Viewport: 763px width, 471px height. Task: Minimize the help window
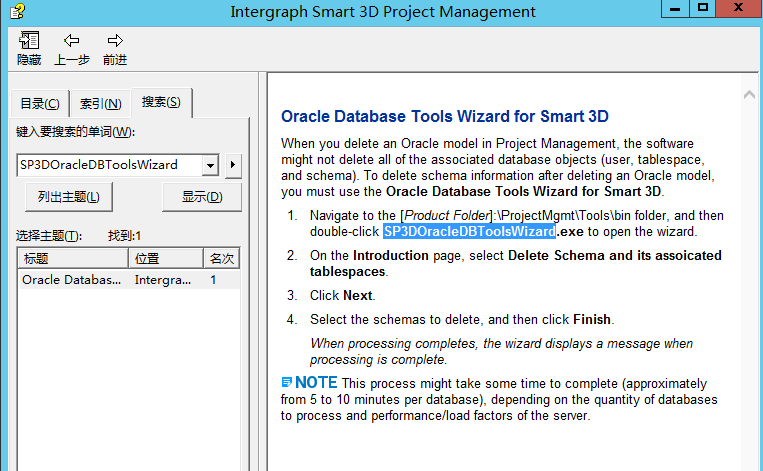tap(675, 8)
